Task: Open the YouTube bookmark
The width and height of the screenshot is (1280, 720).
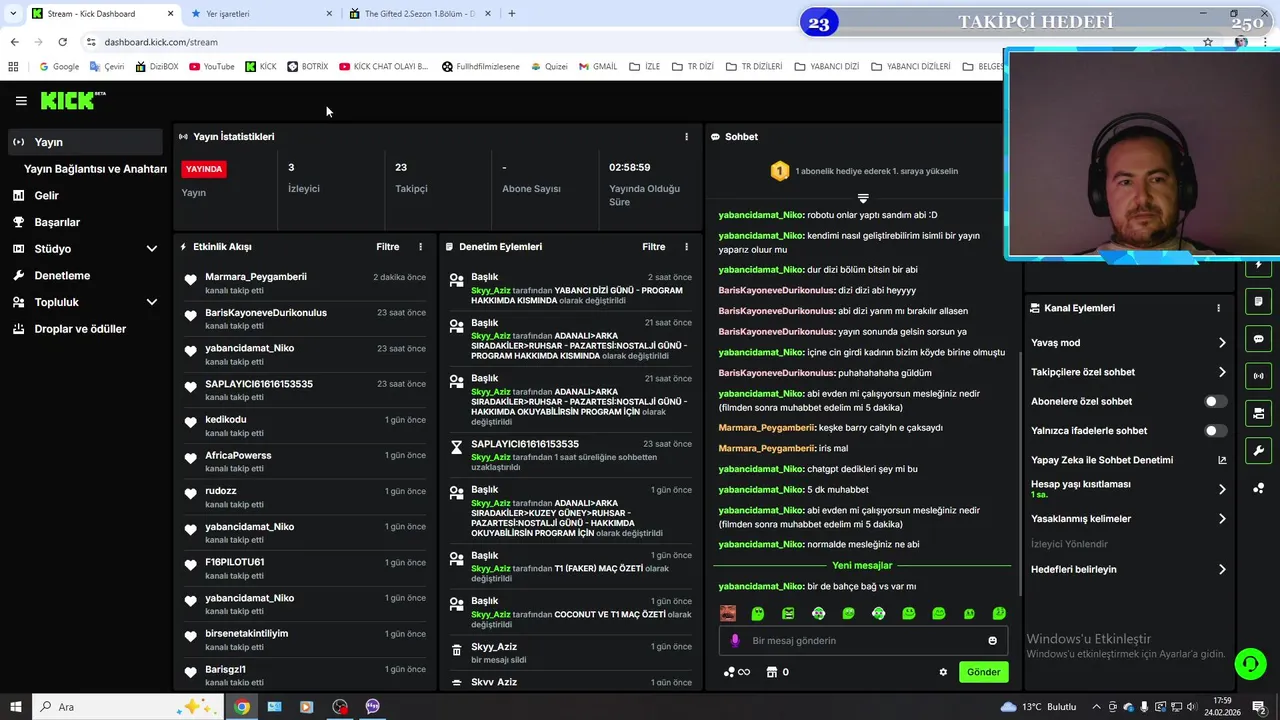Action: pos(211,67)
